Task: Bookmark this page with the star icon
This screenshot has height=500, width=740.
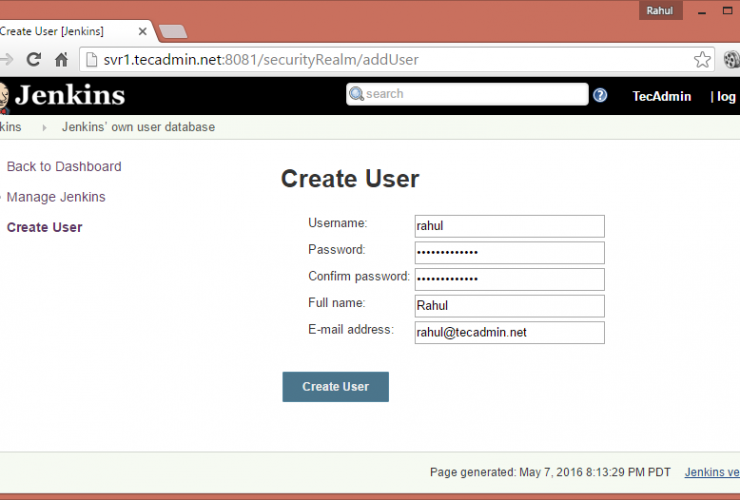Action: [702, 60]
